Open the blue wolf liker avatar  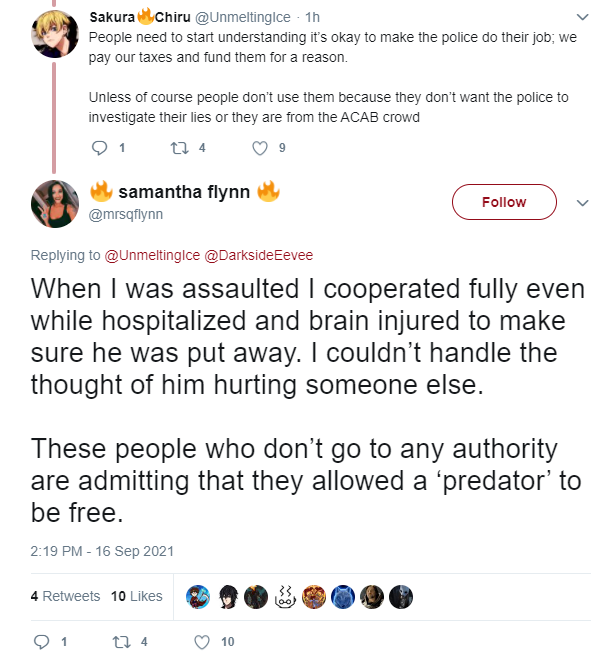coord(343,597)
